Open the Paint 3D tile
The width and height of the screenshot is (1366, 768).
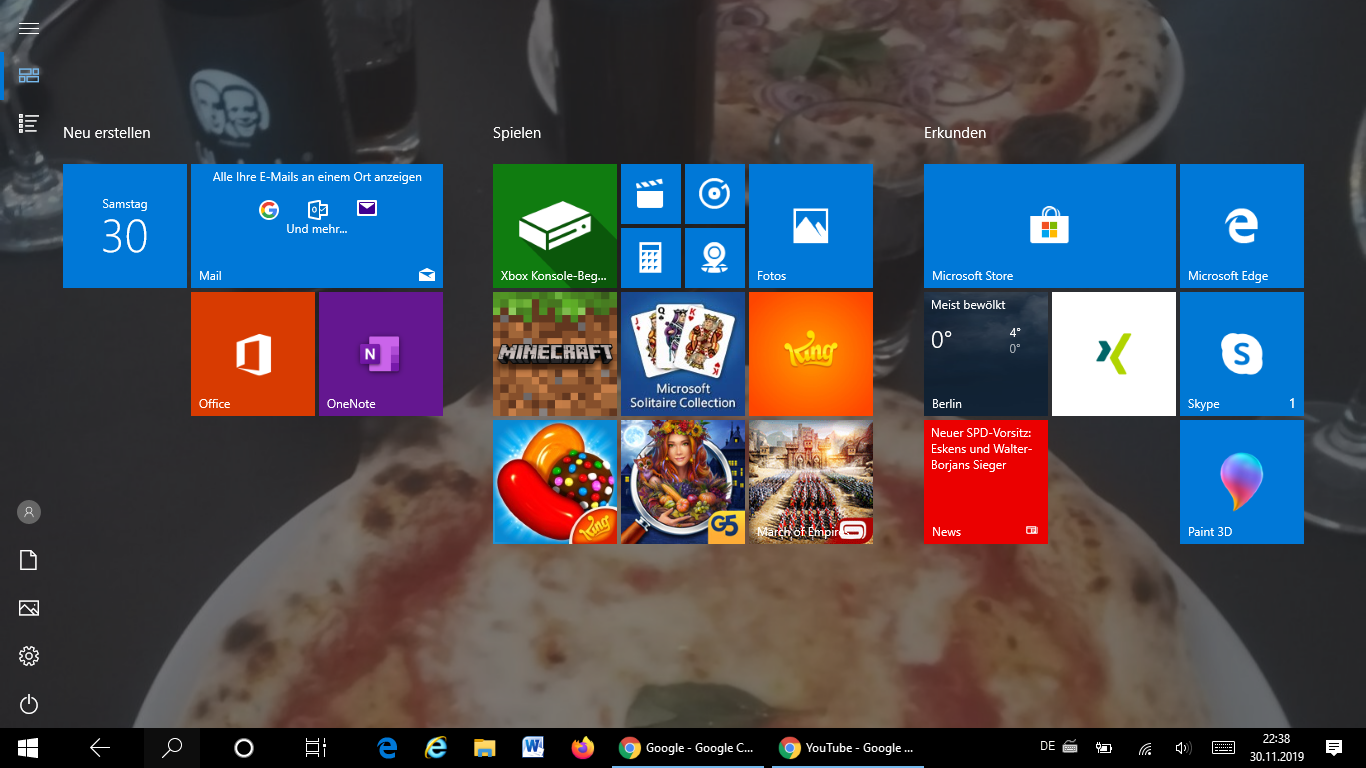tap(1241, 482)
